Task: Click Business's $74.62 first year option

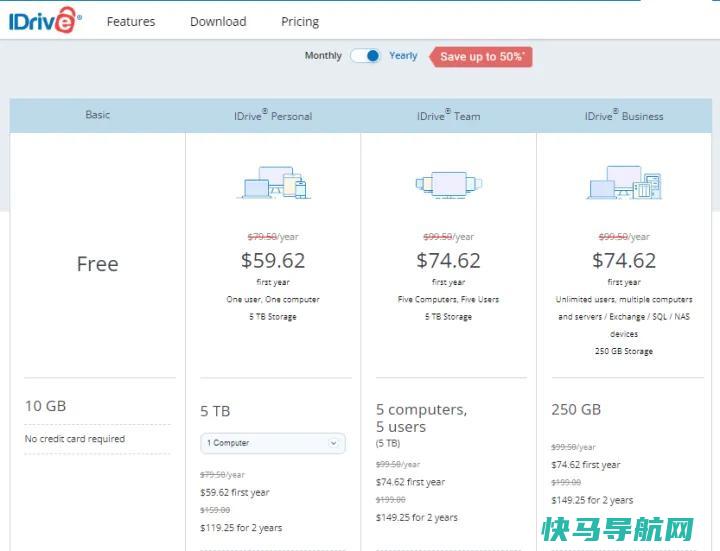Action: [586, 465]
